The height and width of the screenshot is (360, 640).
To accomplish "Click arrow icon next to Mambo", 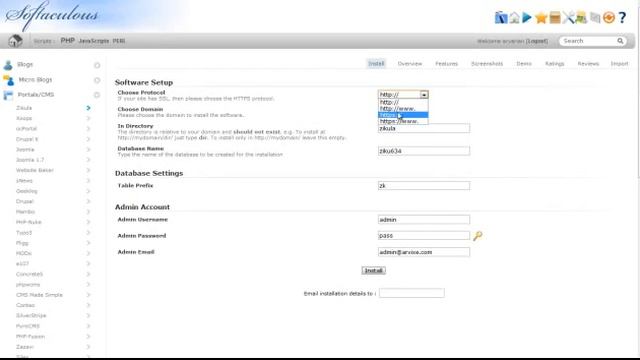I will (x=88, y=212).
